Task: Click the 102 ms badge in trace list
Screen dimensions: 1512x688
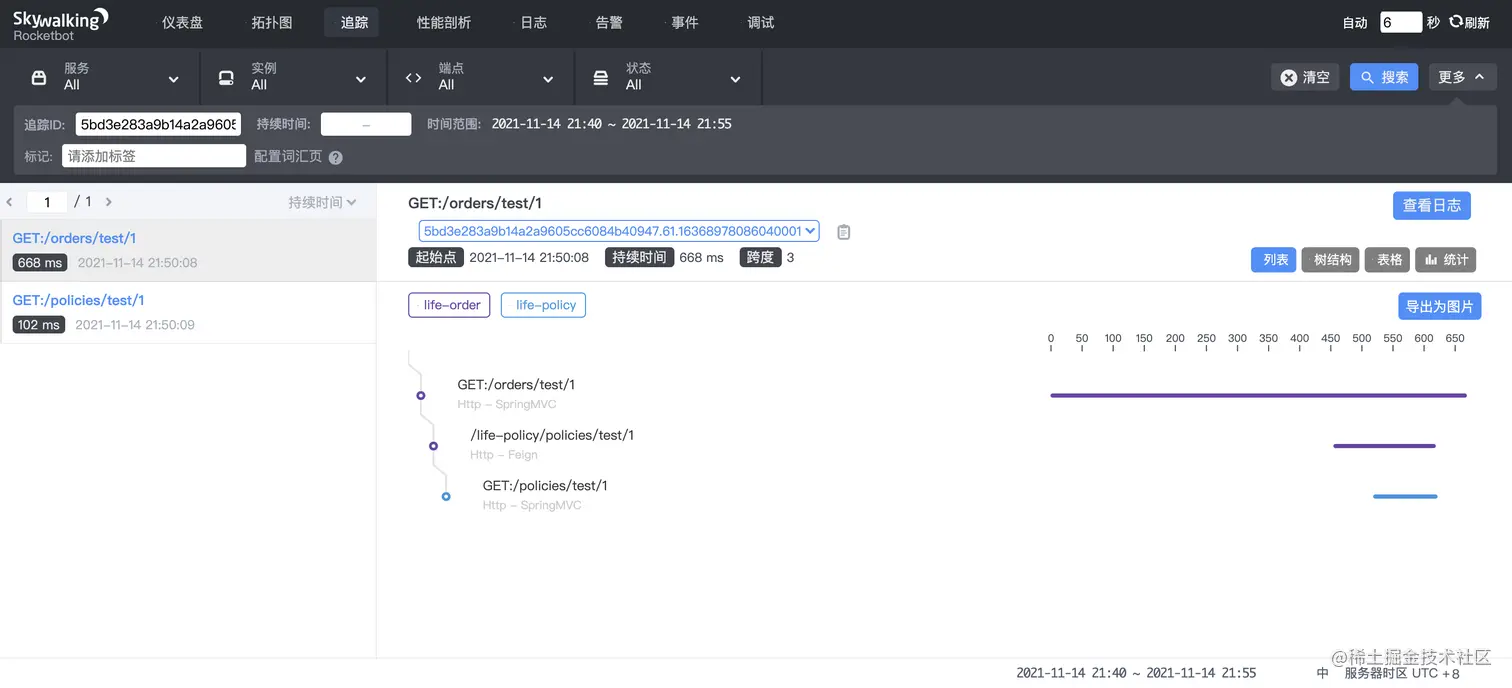Action: pyautogui.click(x=39, y=325)
